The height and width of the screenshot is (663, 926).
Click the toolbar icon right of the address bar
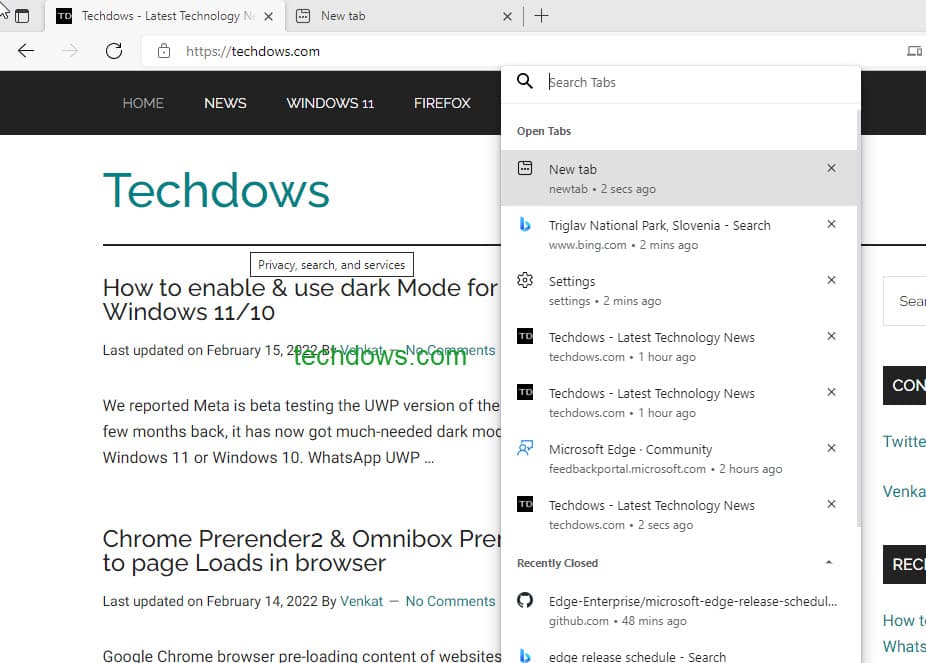click(x=914, y=51)
